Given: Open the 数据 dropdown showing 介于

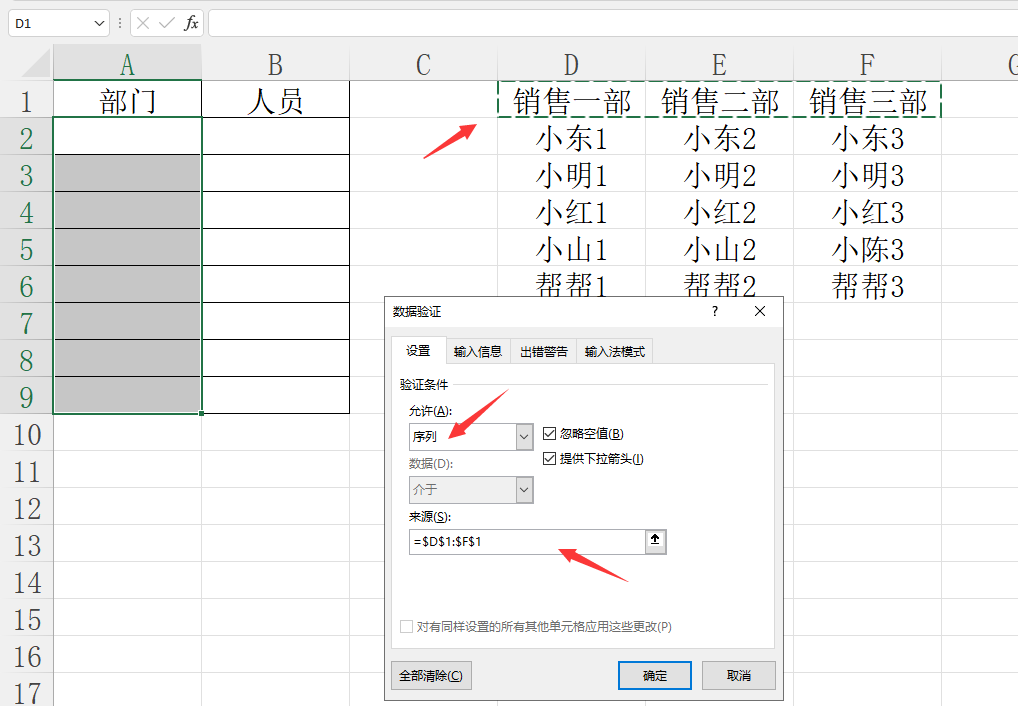Looking at the screenshot, I should [x=525, y=490].
